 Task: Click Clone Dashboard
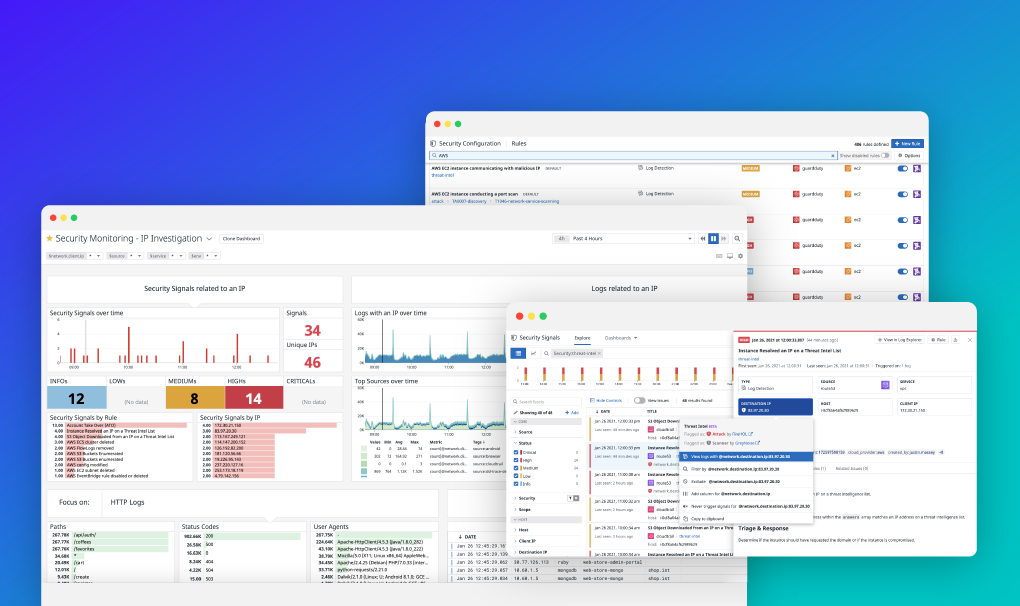click(243, 238)
